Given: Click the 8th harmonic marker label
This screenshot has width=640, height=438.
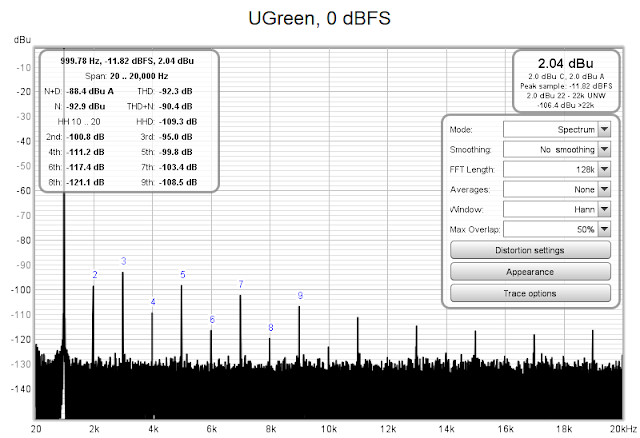Looking at the screenshot, I should [271, 328].
